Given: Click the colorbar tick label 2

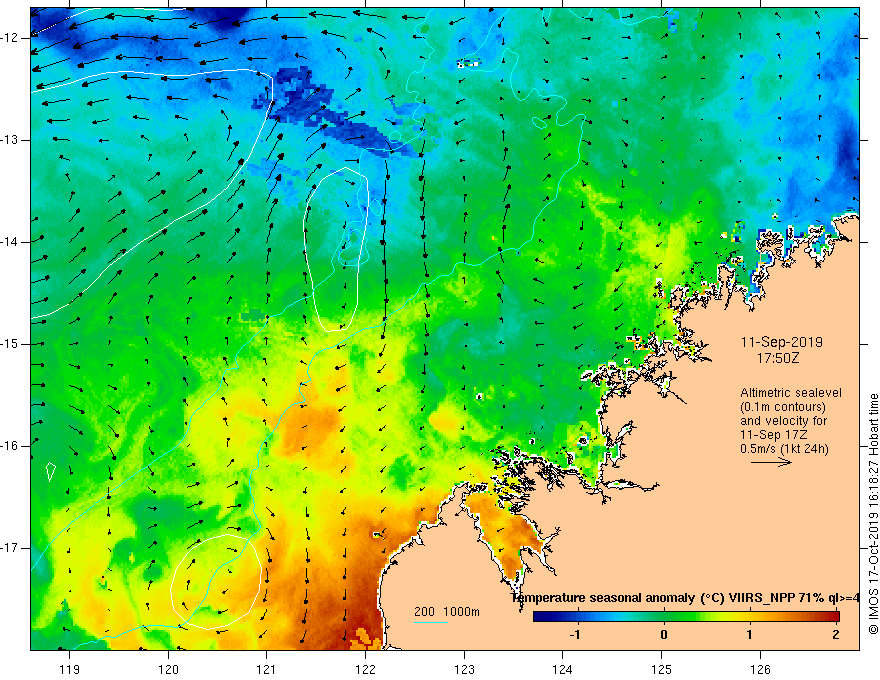Looking at the screenshot, I should [836, 635].
